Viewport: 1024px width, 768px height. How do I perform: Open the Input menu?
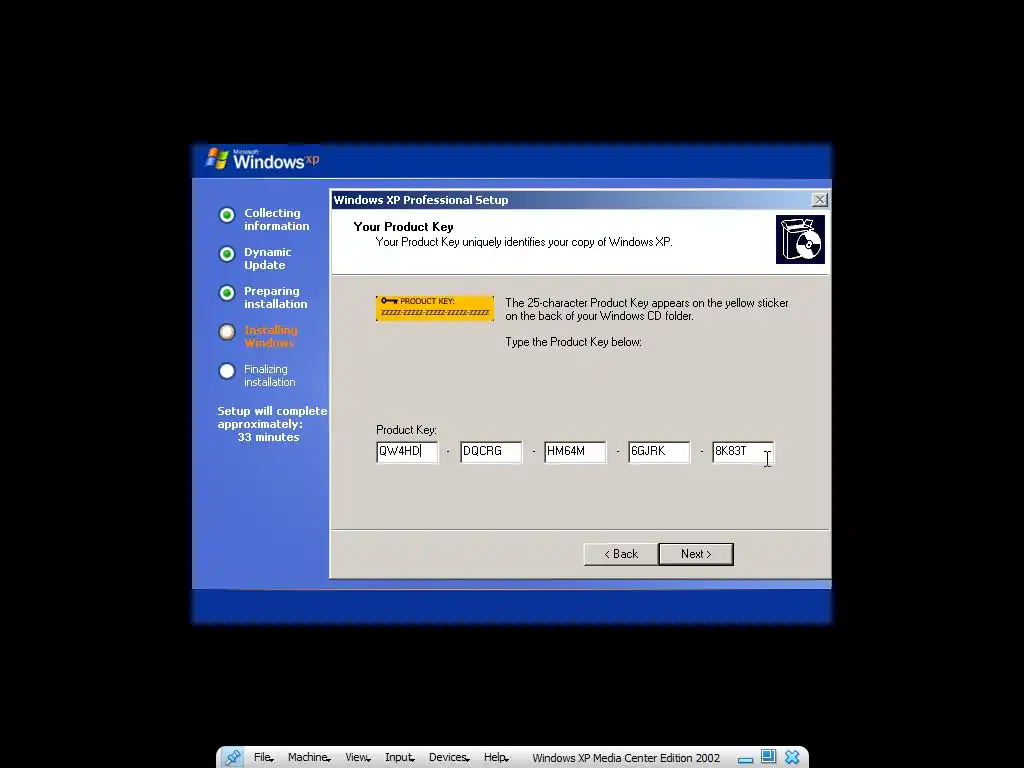point(400,757)
